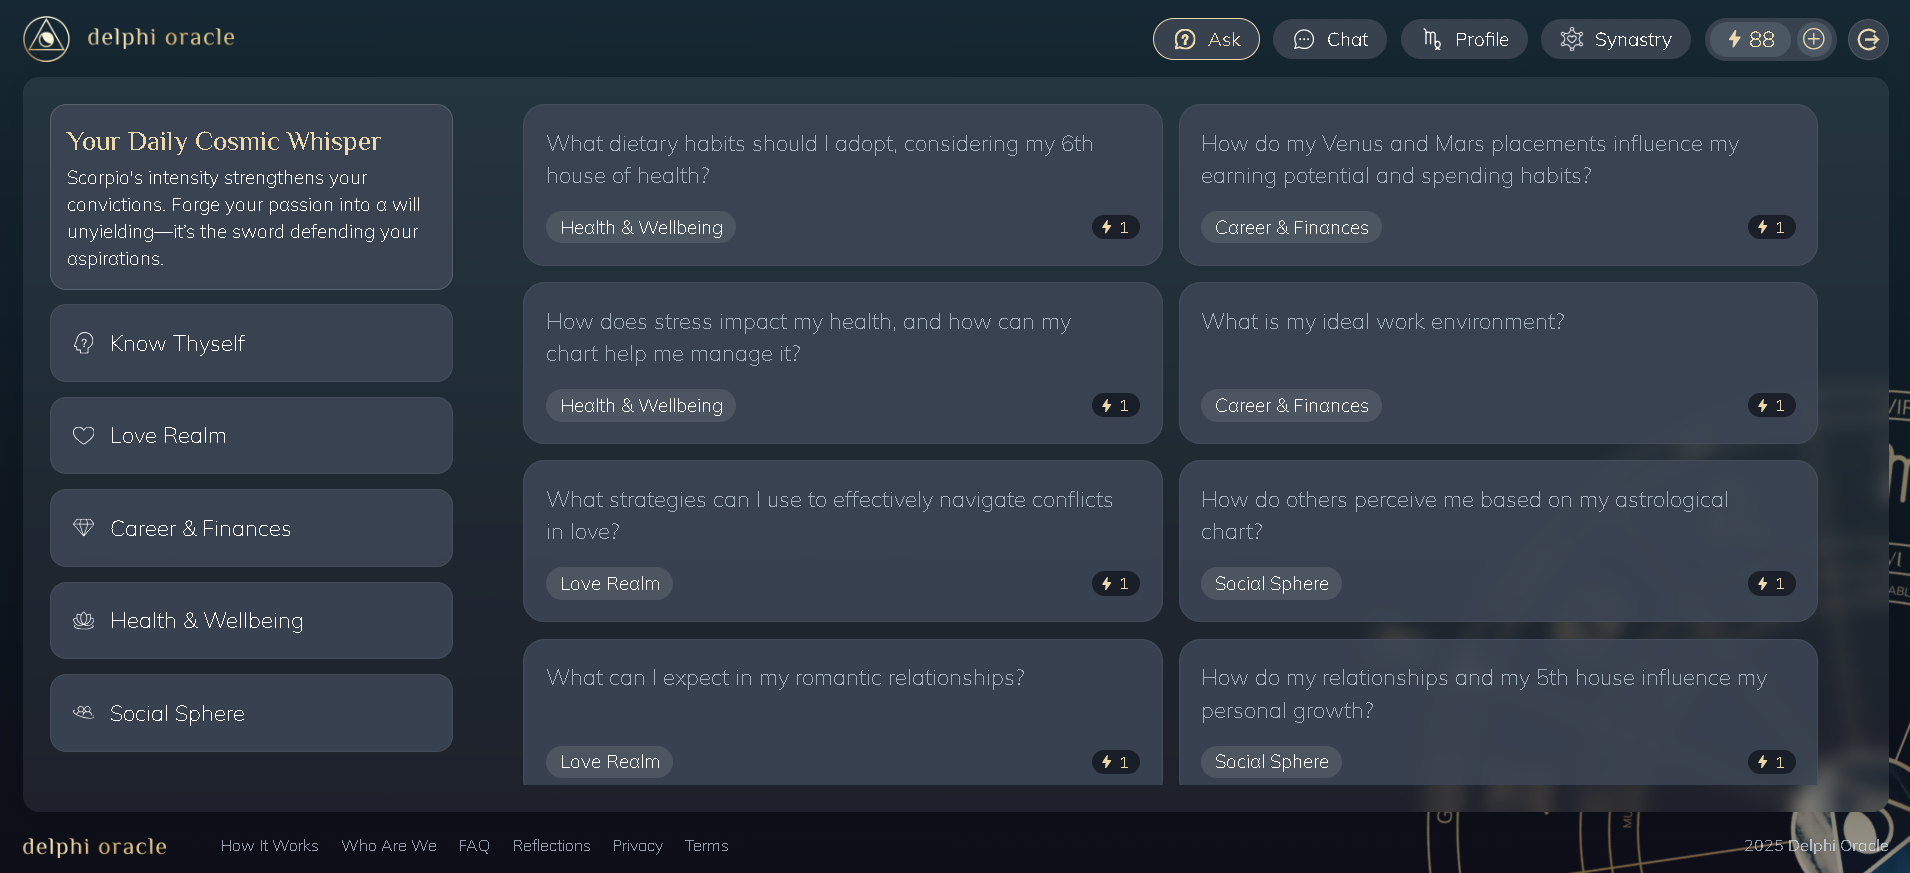Choose the romantic relationships question card
The image size is (1910, 873).
(843, 712)
